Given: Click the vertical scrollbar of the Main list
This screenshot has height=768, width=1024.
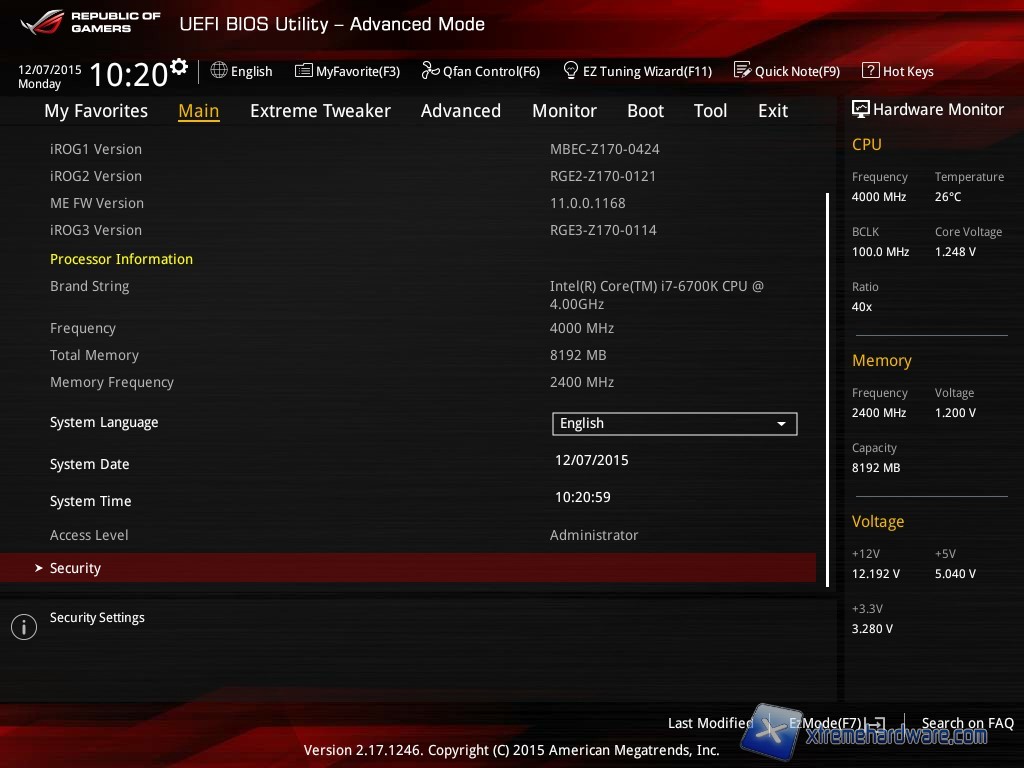Looking at the screenshot, I should (x=827, y=390).
